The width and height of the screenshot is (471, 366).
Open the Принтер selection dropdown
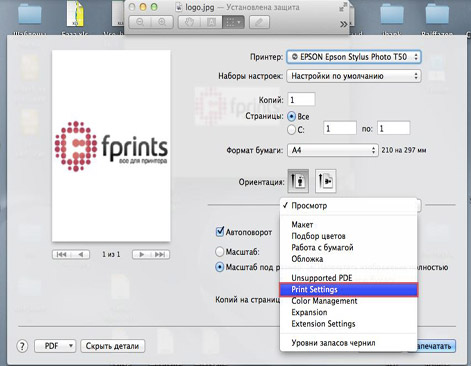point(353,57)
